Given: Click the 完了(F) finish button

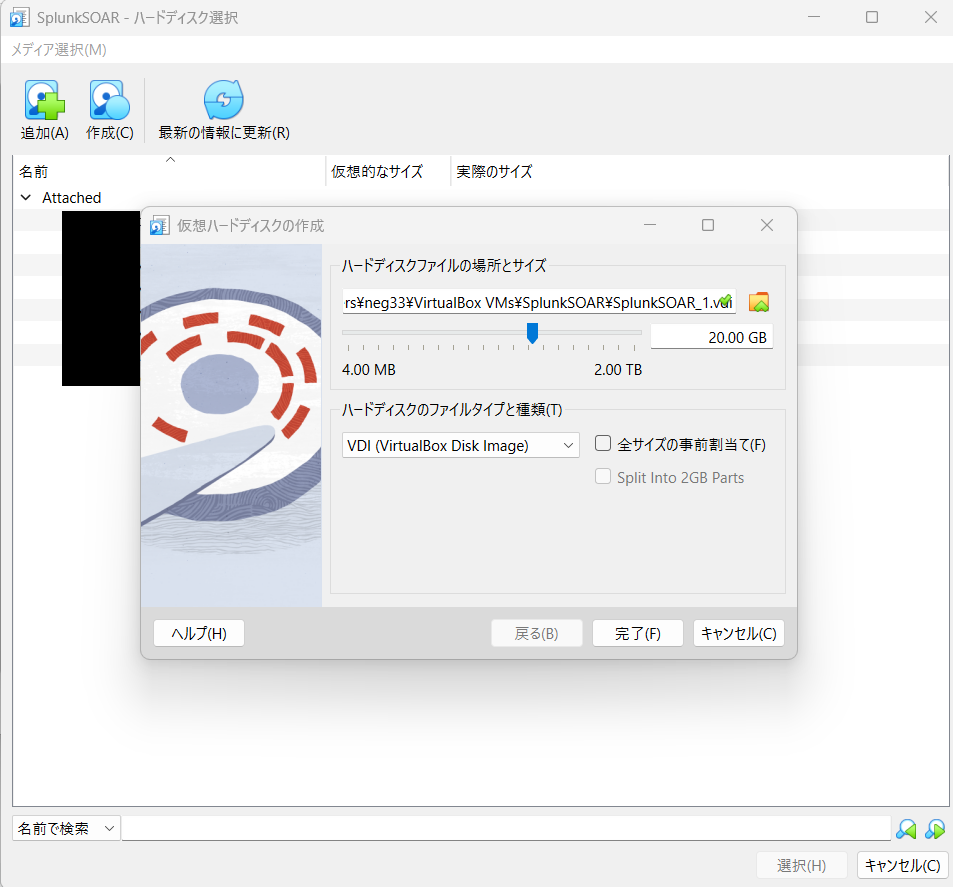Looking at the screenshot, I should coord(637,633).
